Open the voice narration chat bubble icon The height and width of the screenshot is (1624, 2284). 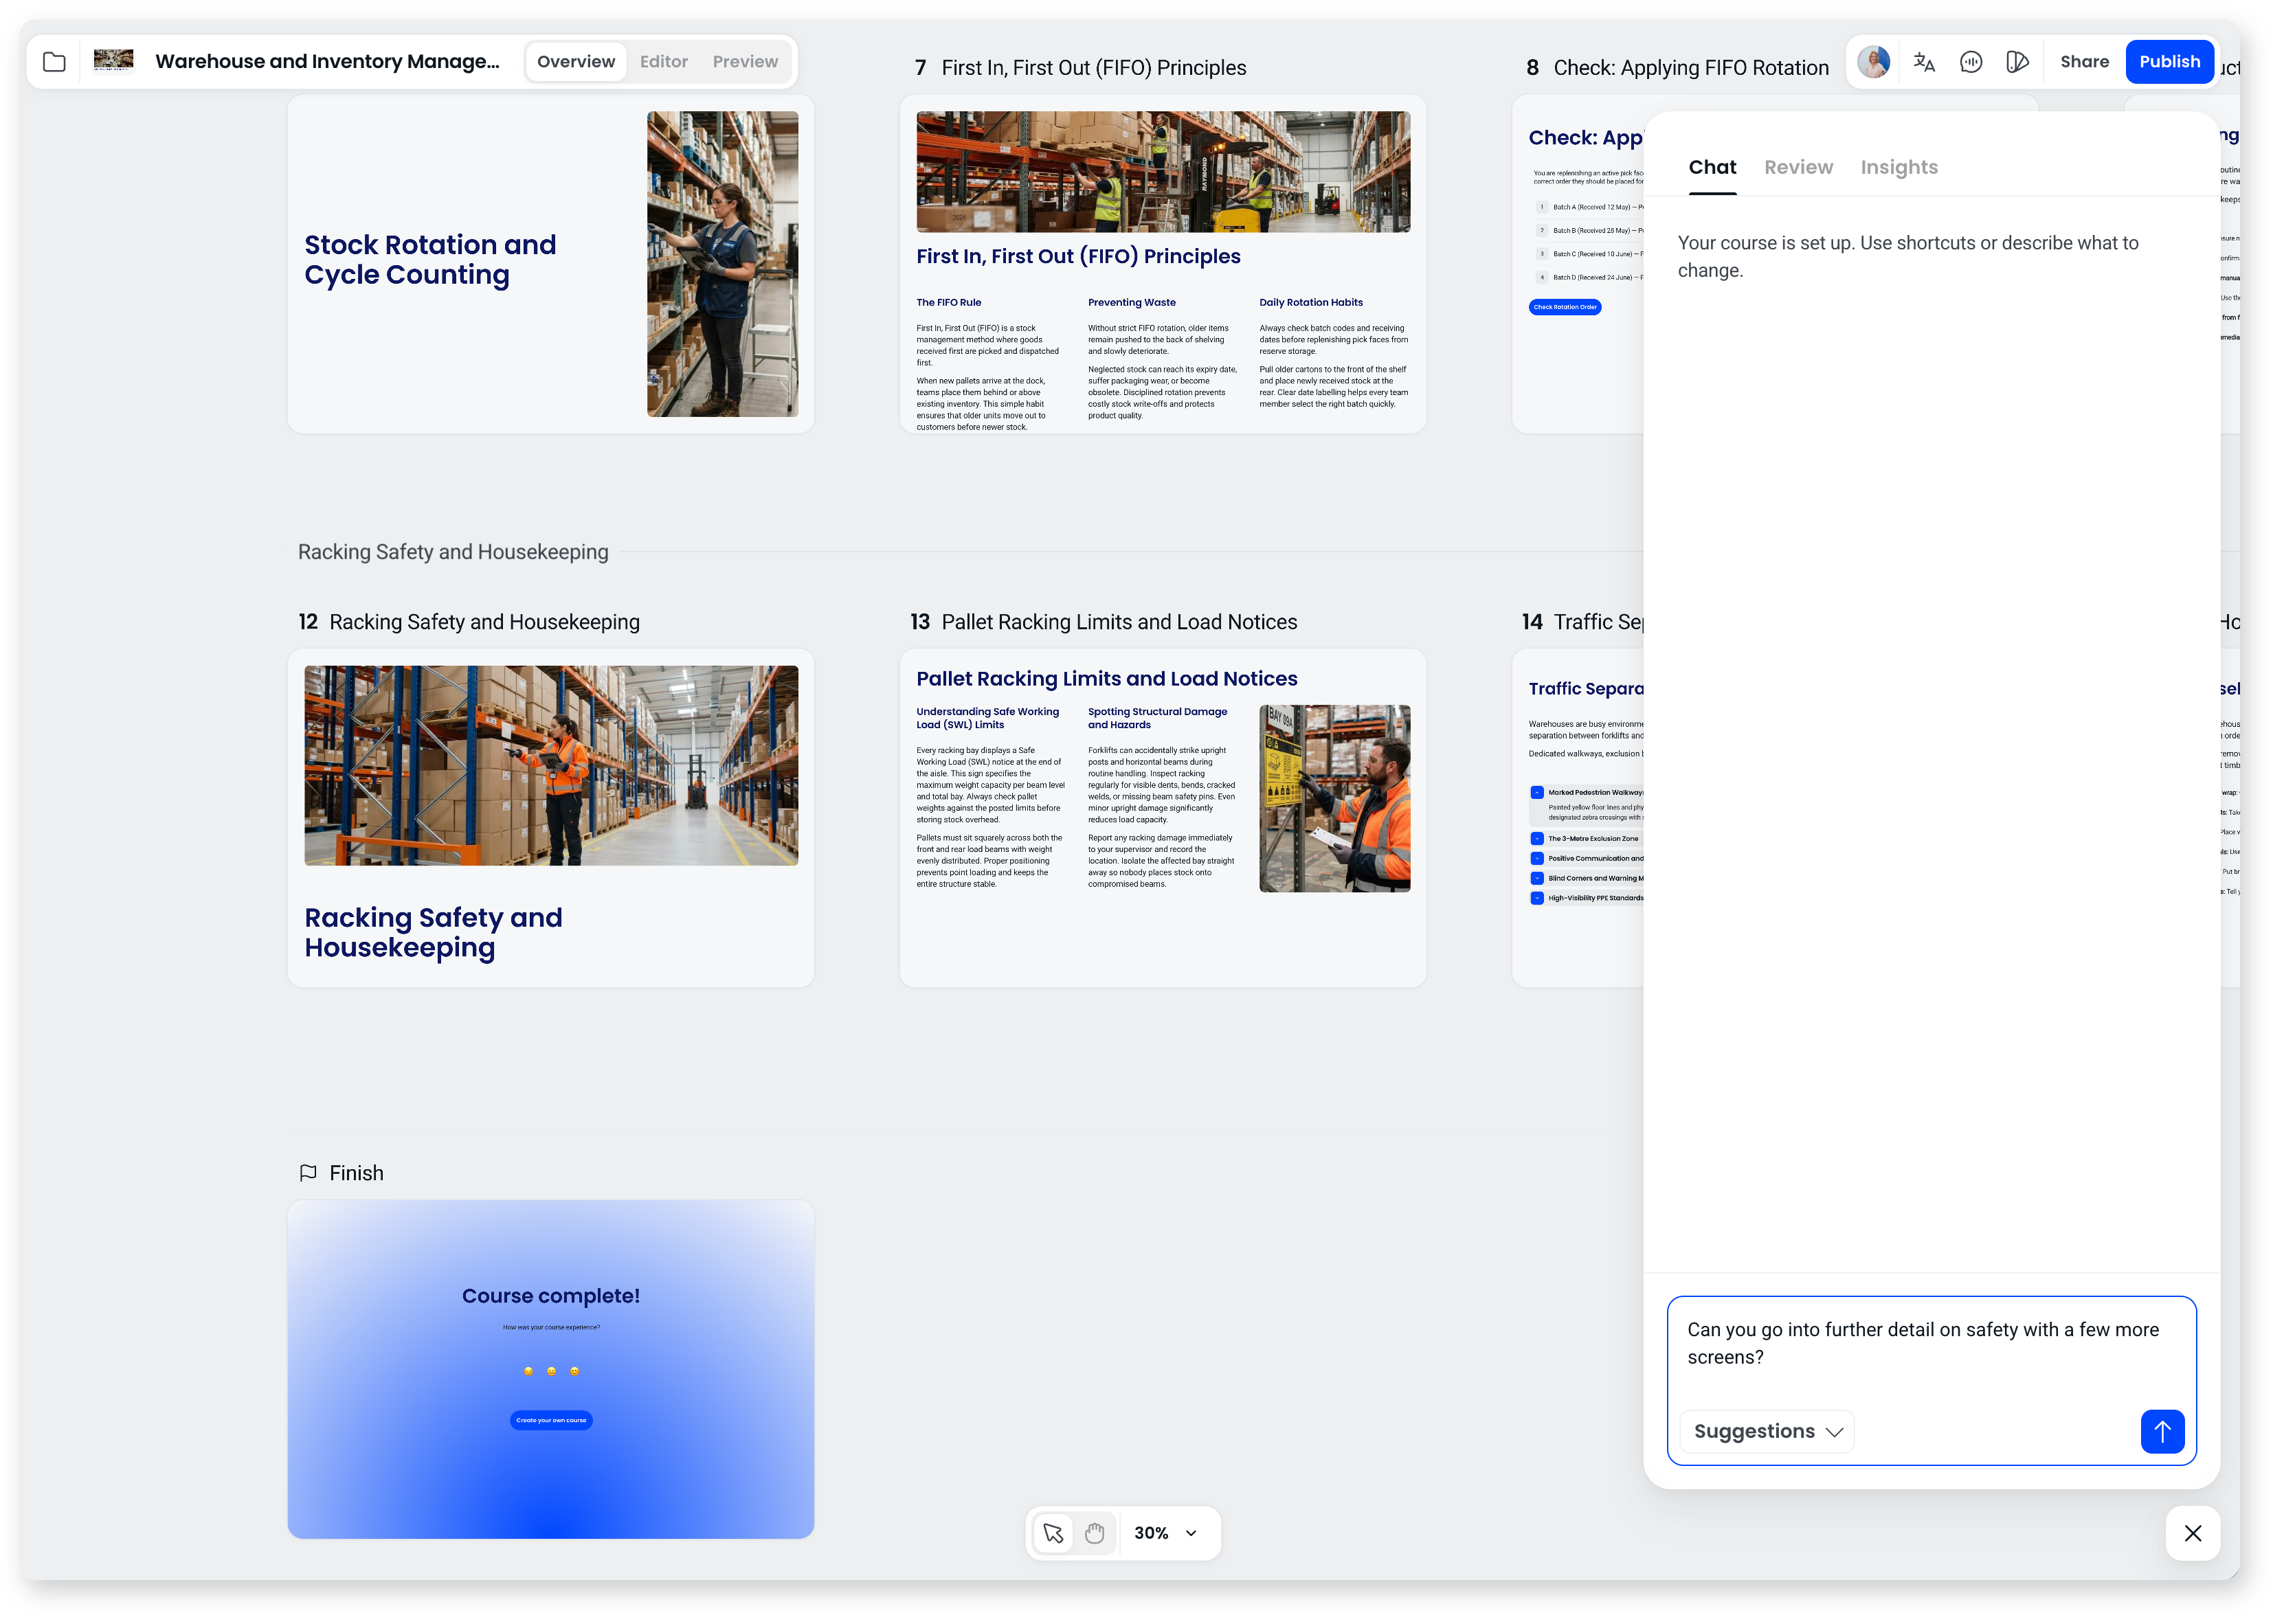1971,62
